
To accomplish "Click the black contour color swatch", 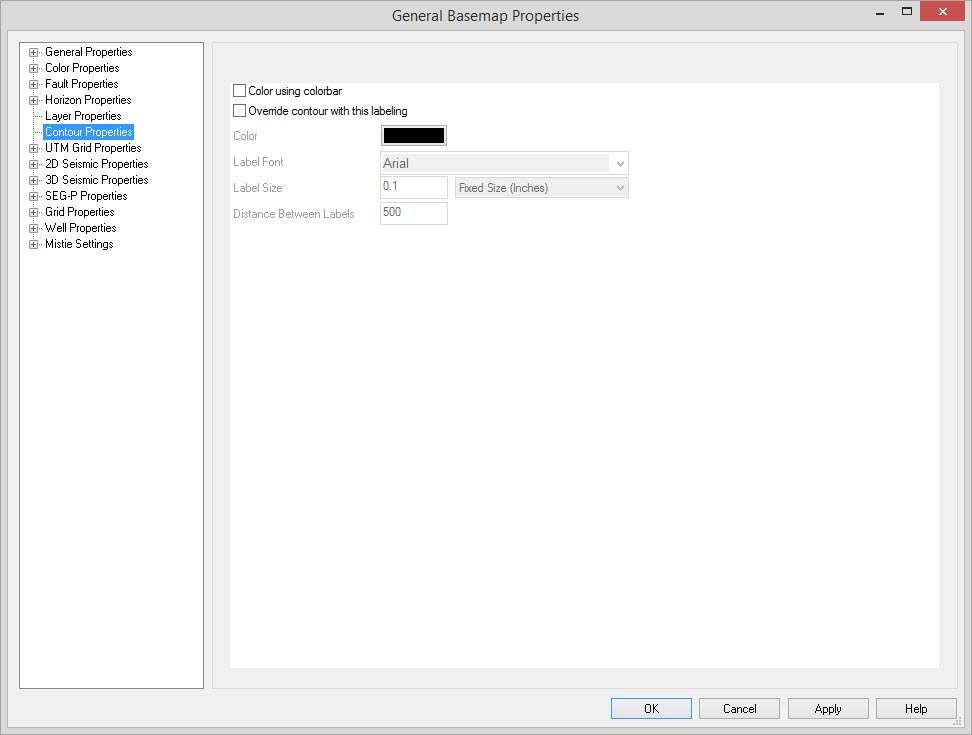I will pos(414,135).
